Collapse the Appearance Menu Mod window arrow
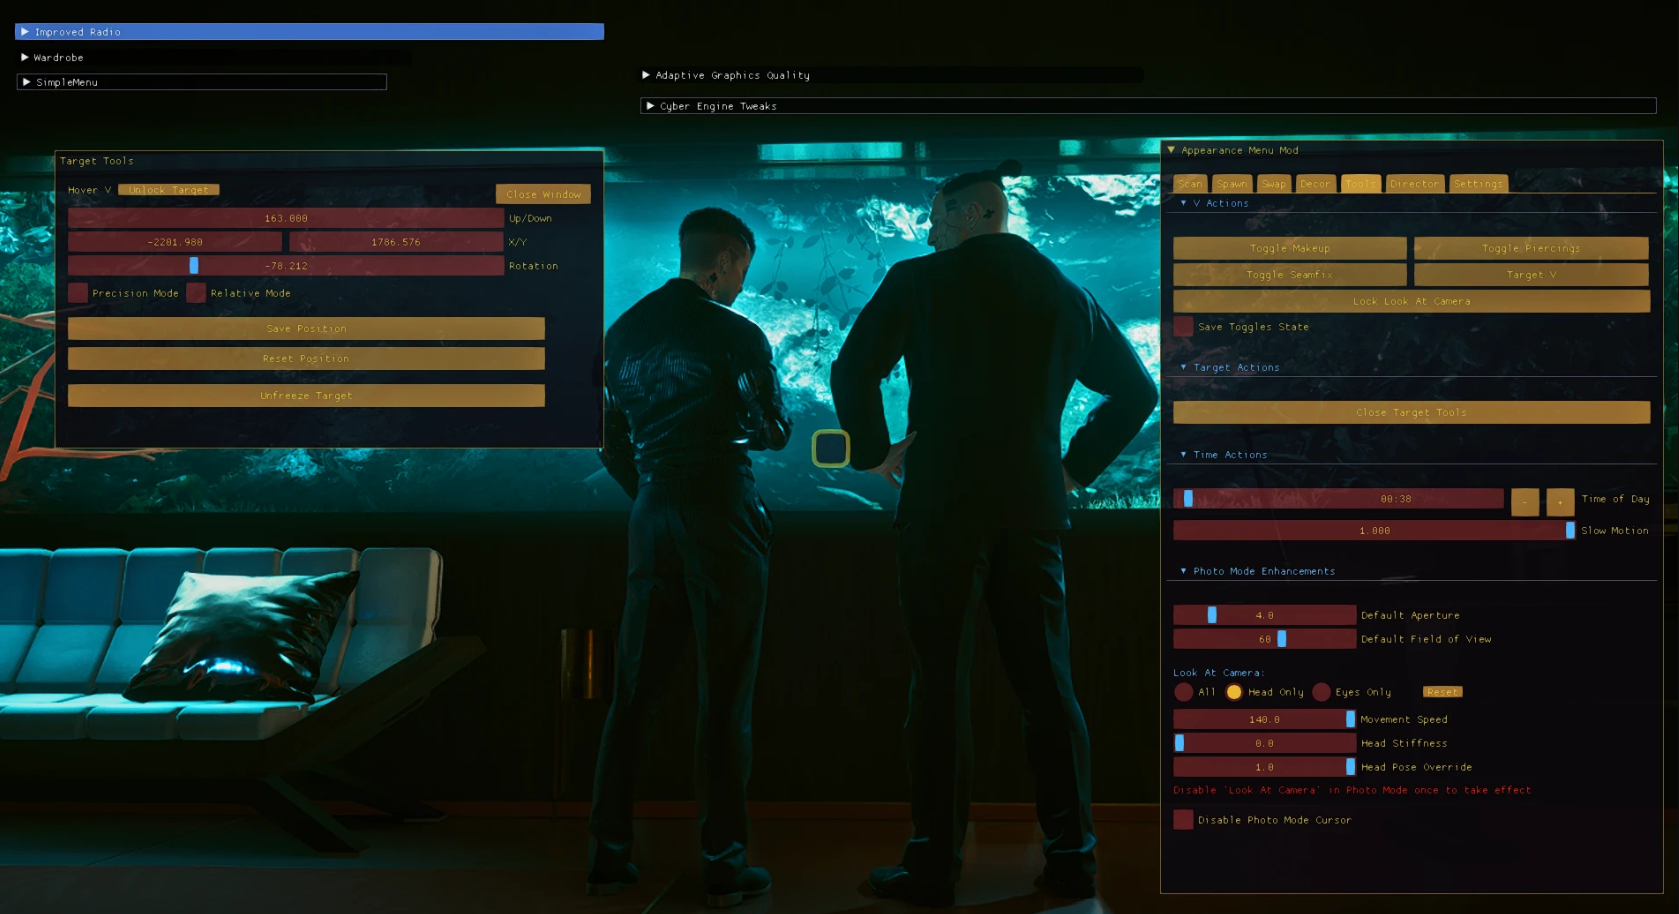Screen dimensions: 1679x914 (x=1171, y=150)
